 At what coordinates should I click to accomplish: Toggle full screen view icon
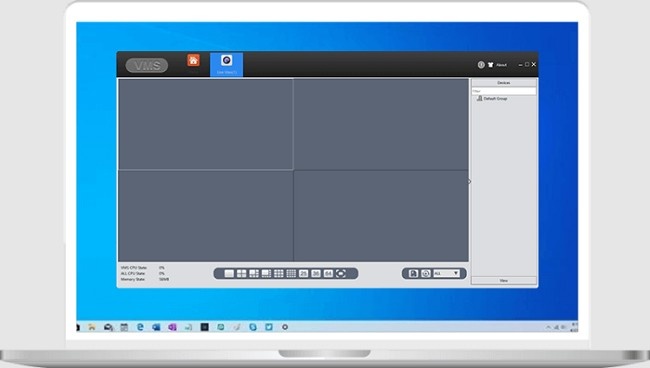click(341, 274)
